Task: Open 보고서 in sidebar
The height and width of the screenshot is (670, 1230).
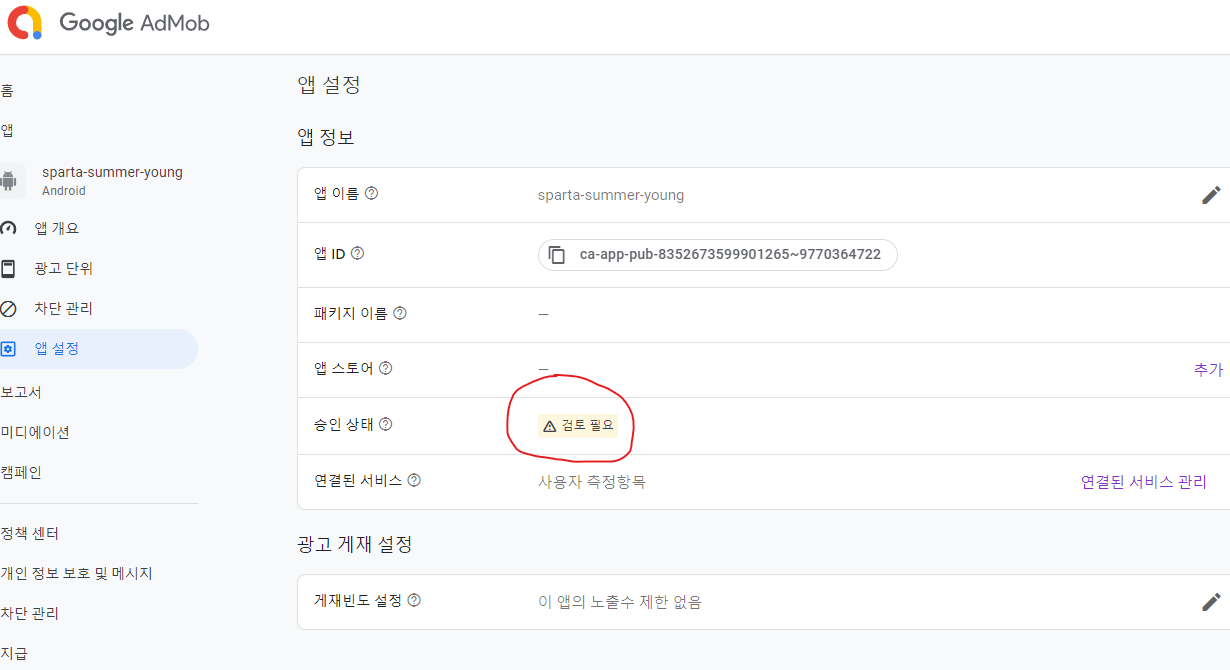Action: point(21,392)
